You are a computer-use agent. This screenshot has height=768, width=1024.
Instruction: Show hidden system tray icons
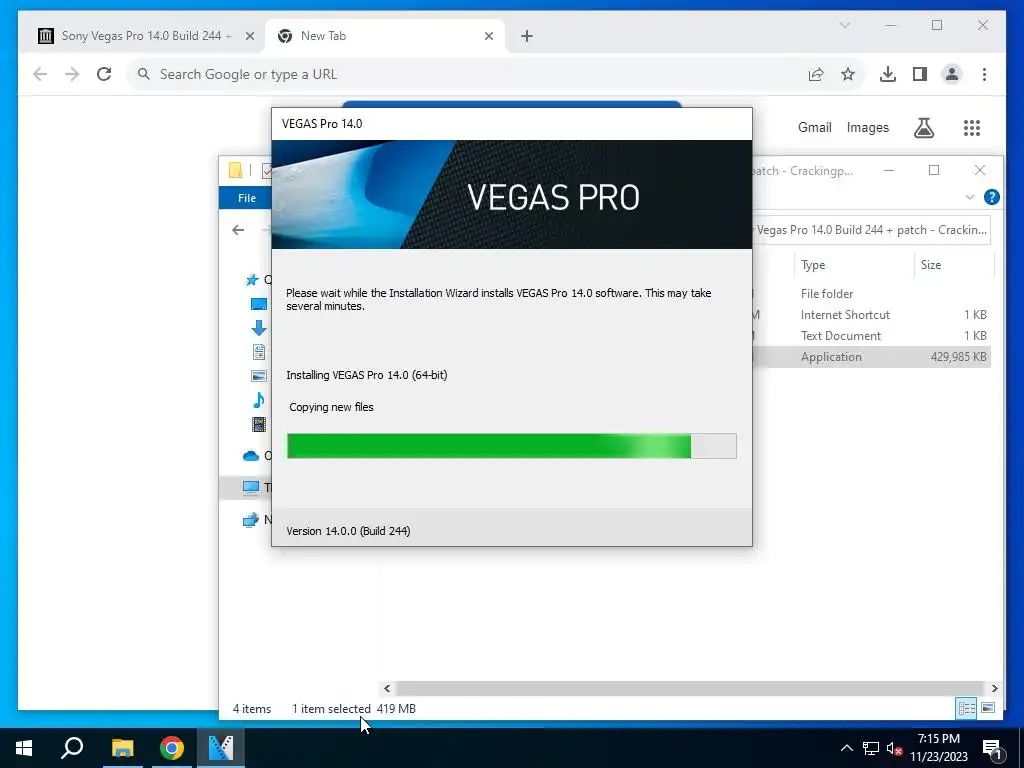(846, 748)
